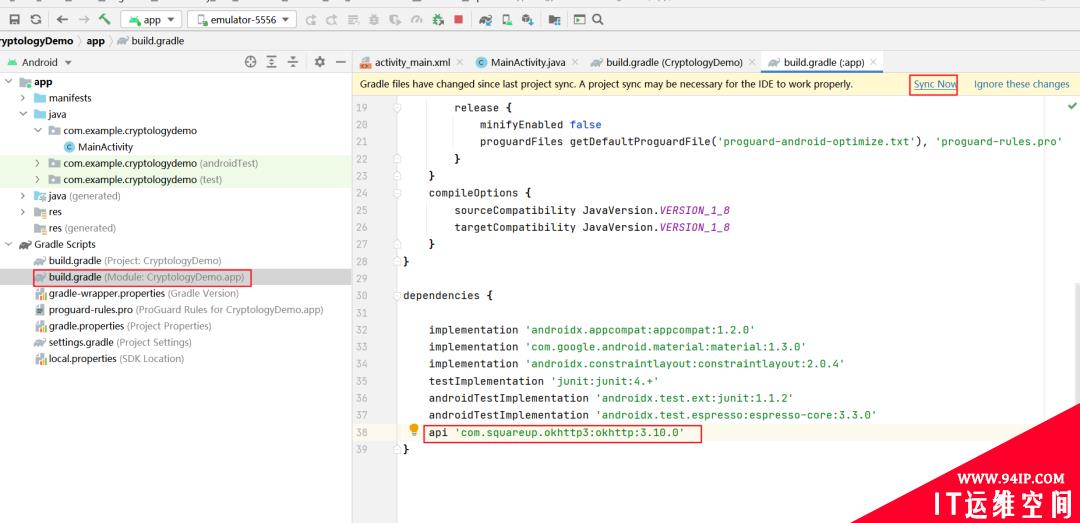
Task: Click the Collapse All icon in project panel
Action: [x=293, y=62]
